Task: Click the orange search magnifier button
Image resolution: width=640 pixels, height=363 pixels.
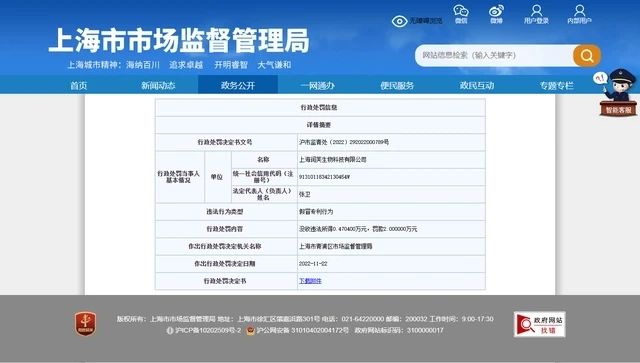Action: click(587, 56)
